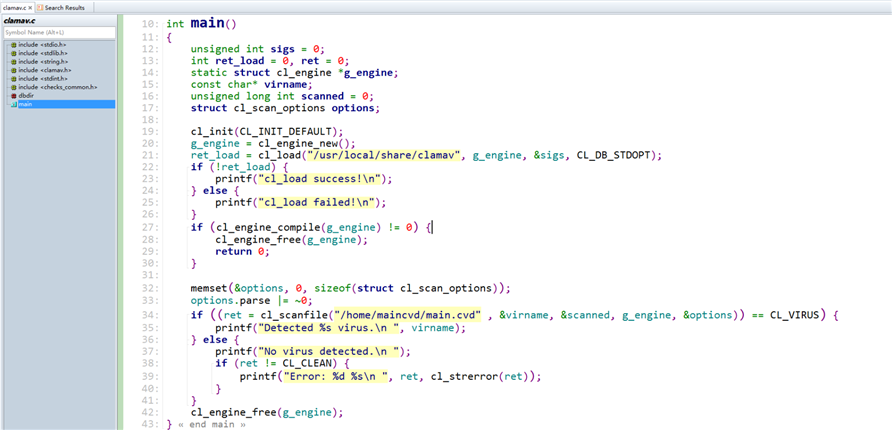892x430 pixels.
Task: Click CL_CLEAN constant on line 38
Action: pyautogui.click(x=307, y=363)
